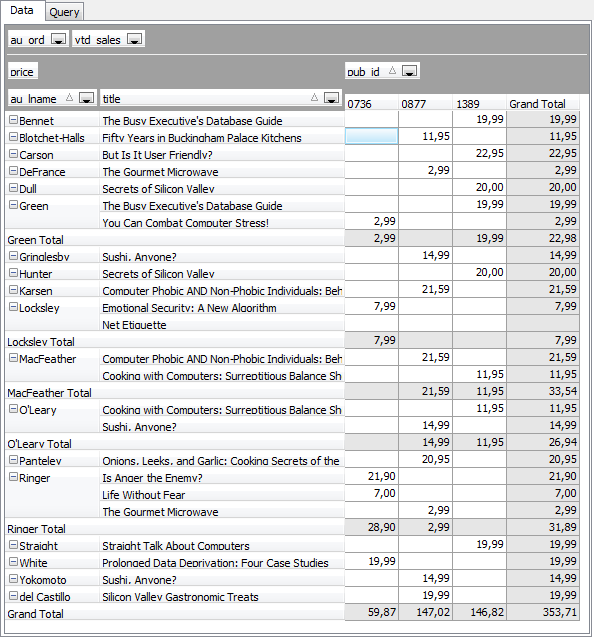Select the highlighted empty Blotchet-Halls 0736 cell
Viewport: 594px width, 638px height.
point(371,136)
